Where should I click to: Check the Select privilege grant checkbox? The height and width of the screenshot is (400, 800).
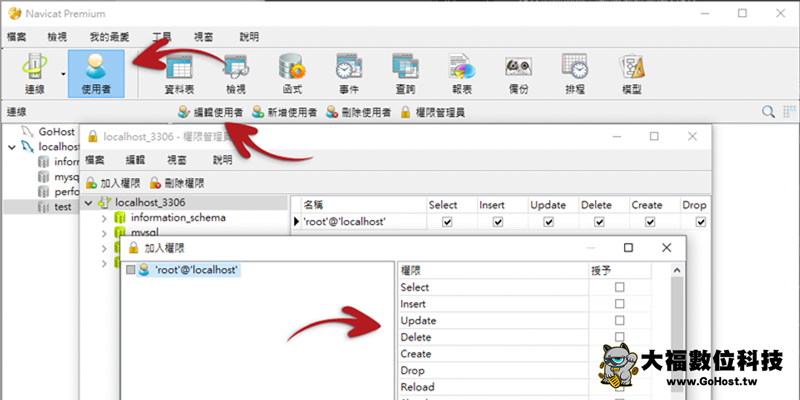click(x=619, y=288)
